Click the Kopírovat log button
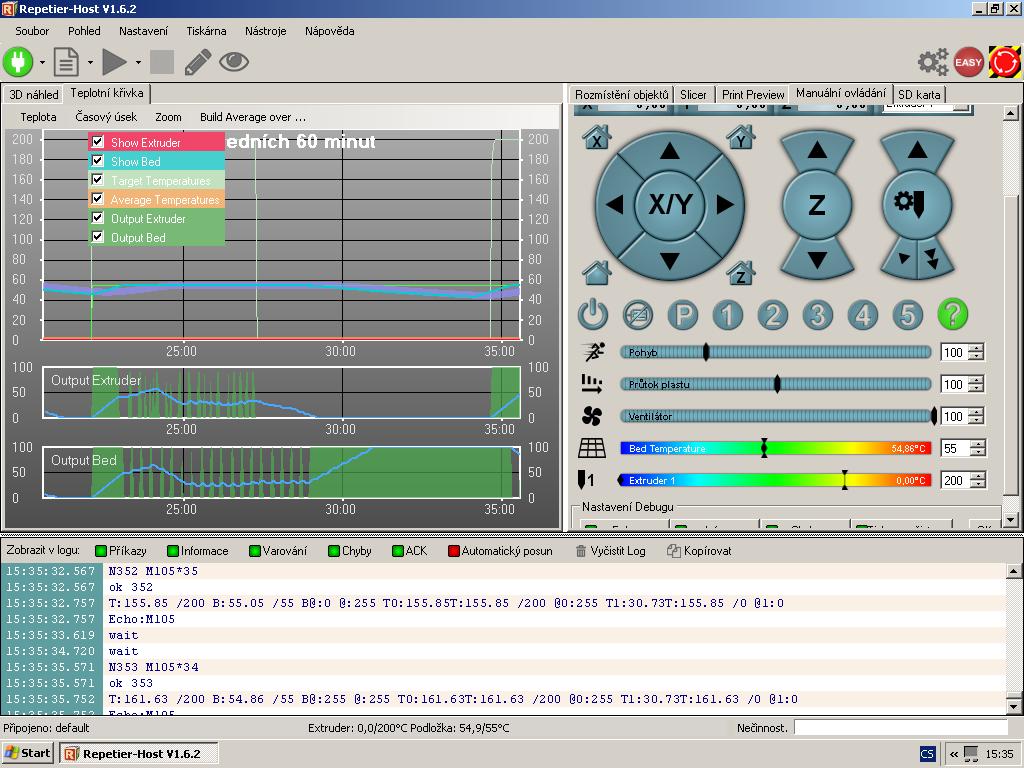 tap(699, 551)
